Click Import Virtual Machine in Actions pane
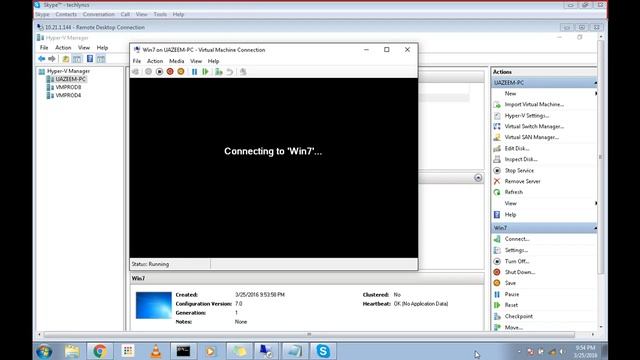The height and width of the screenshot is (360, 640). [534, 104]
